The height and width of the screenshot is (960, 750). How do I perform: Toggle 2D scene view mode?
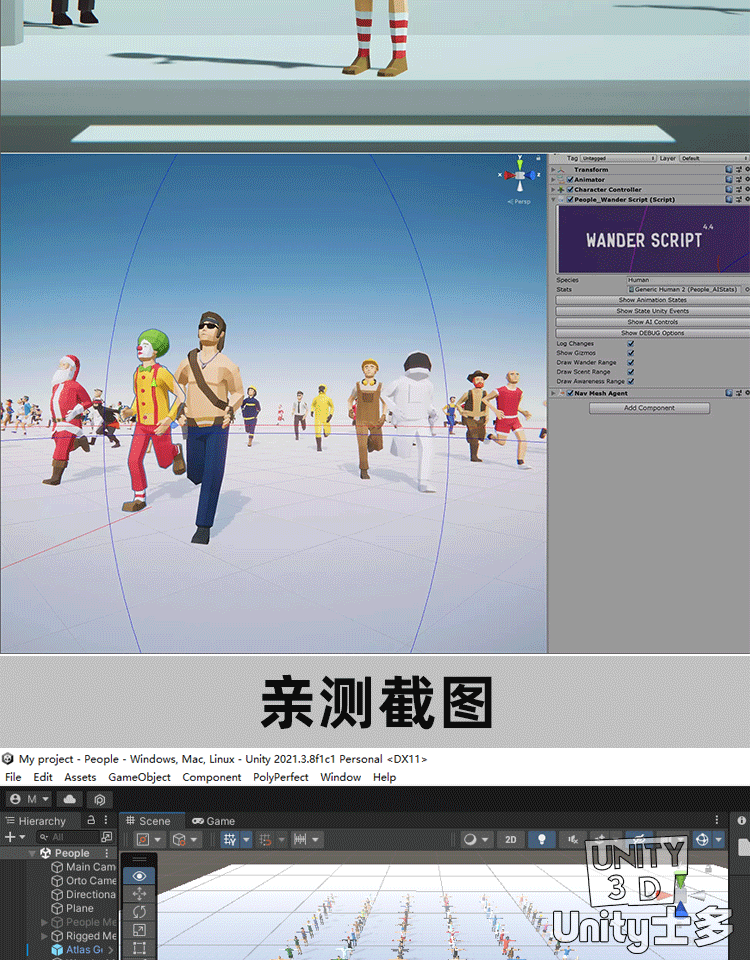(x=510, y=840)
